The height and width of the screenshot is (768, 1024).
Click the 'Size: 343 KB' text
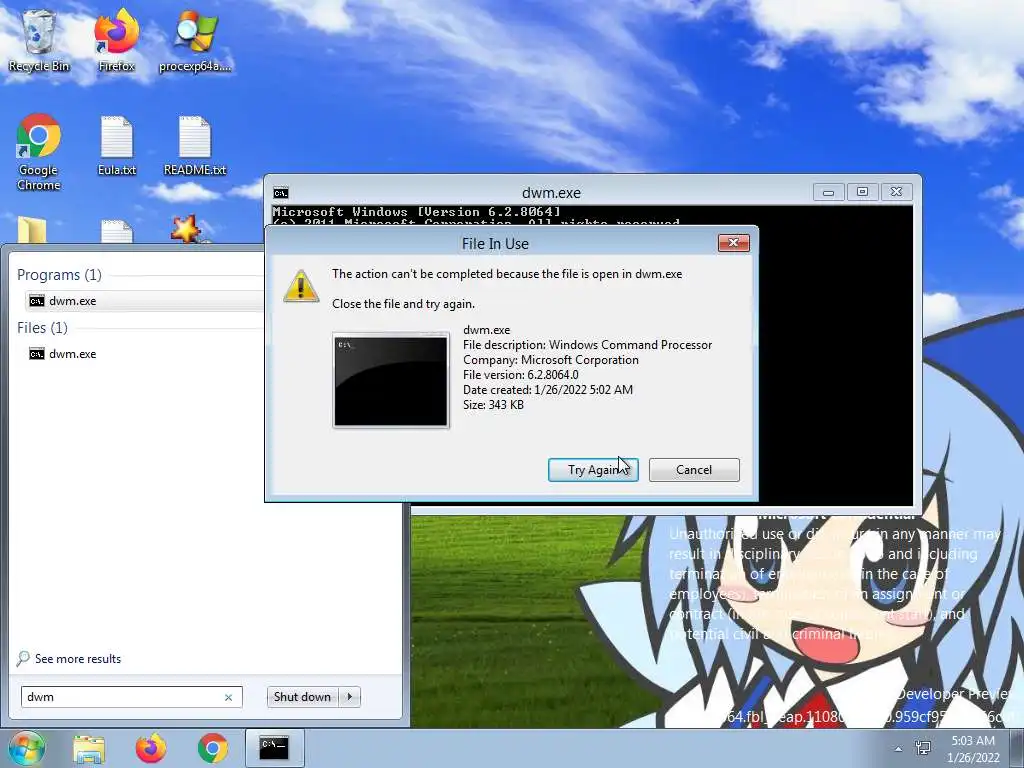click(493, 405)
